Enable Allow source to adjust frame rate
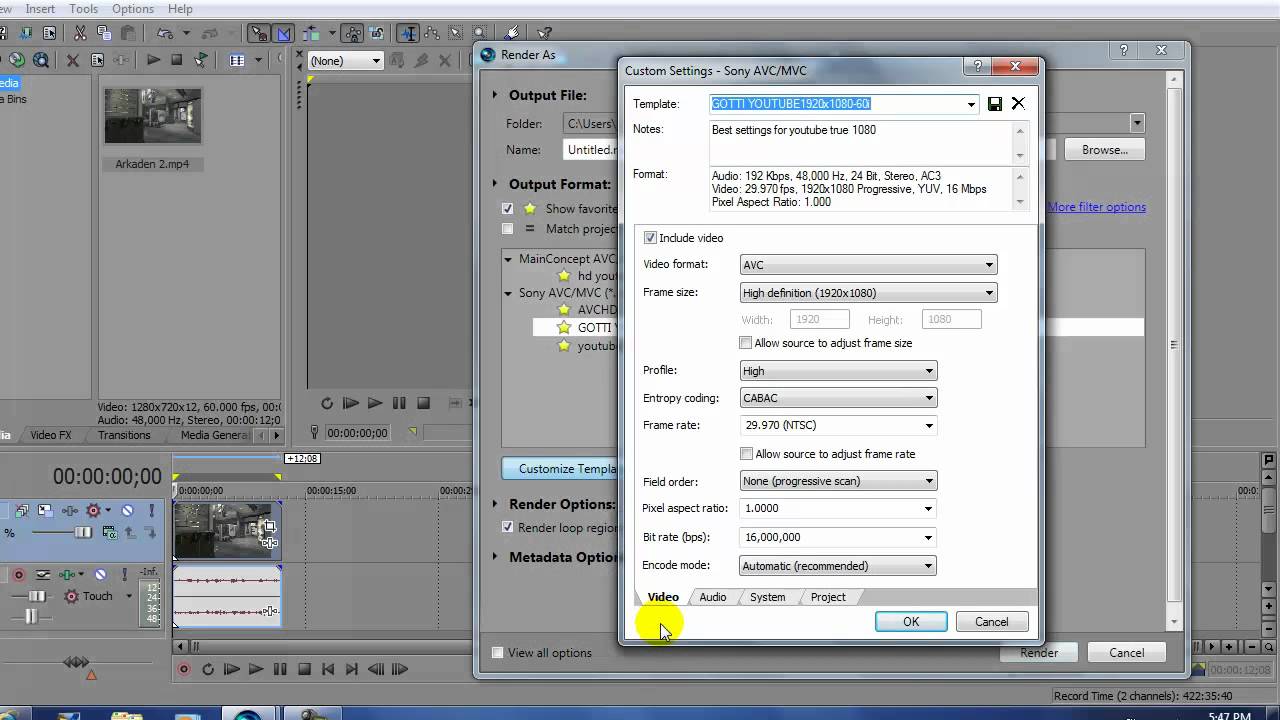The height and width of the screenshot is (720, 1280). tap(746, 454)
